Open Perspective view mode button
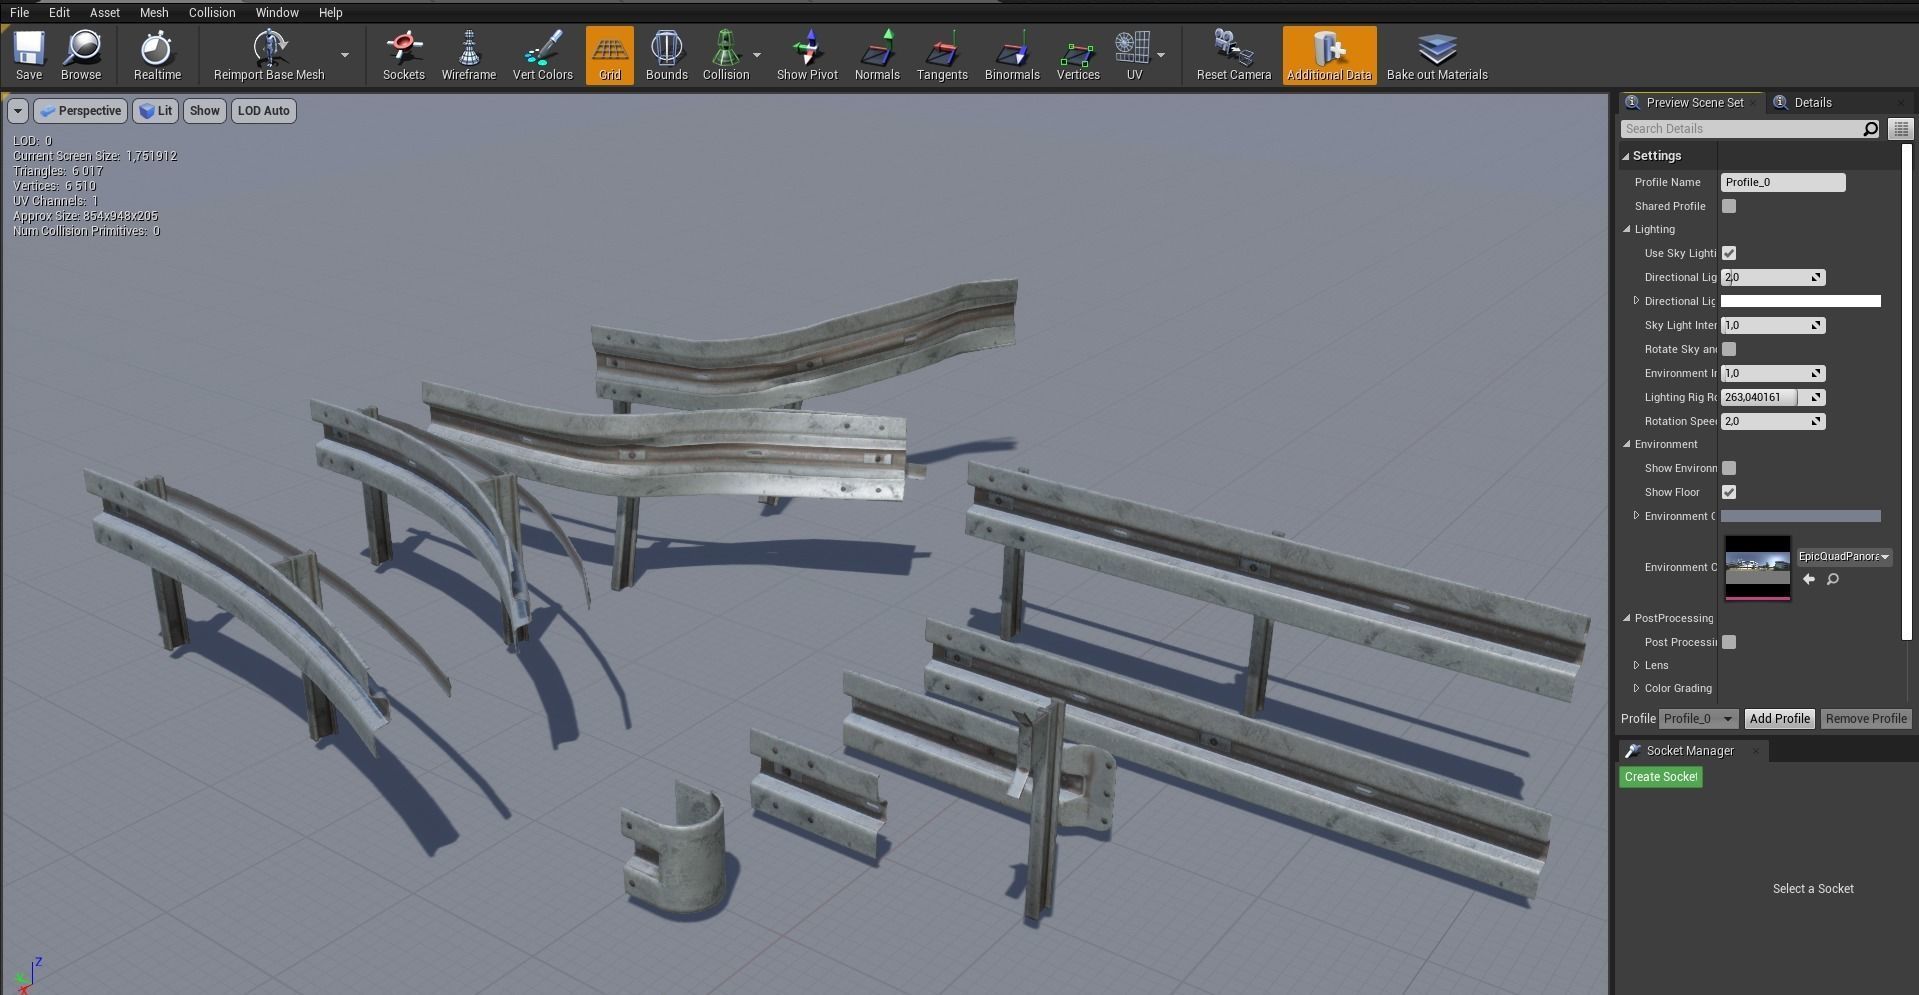The height and width of the screenshot is (995, 1919). point(81,111)
